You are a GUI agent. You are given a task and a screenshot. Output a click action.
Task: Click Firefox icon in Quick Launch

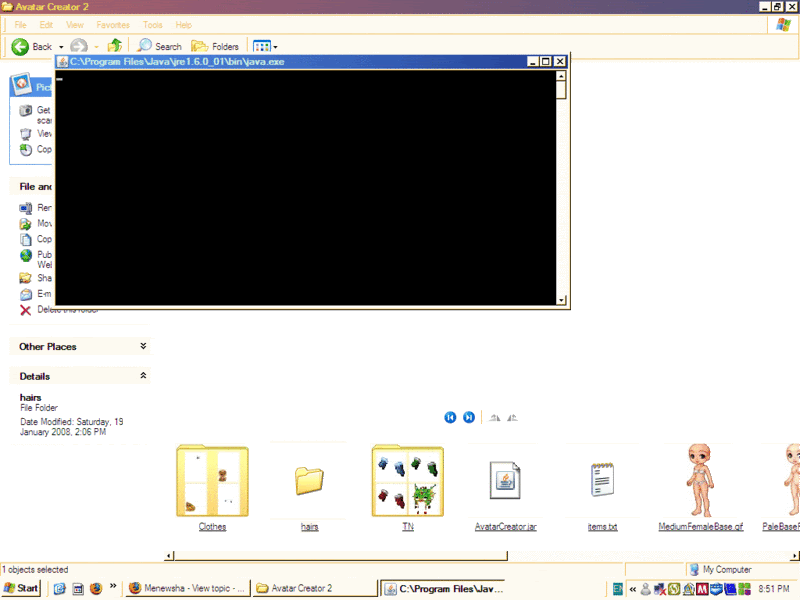pos(96,588)
